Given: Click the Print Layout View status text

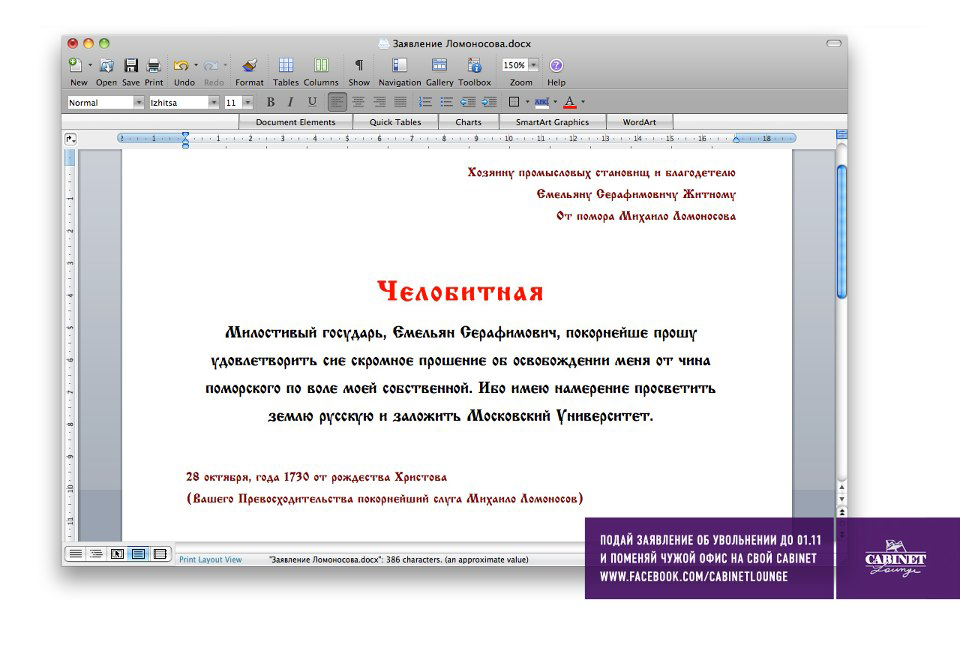Looking at the screenshot, I should 210,559.
